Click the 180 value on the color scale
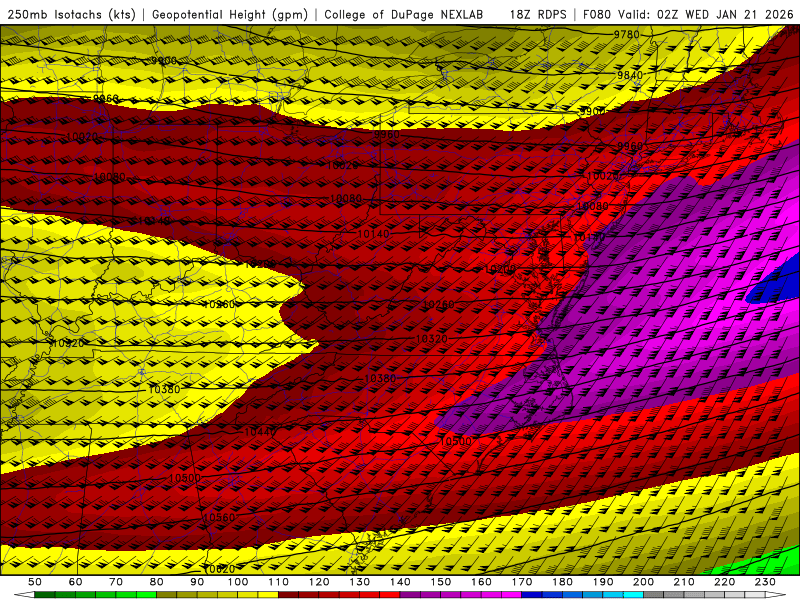 pos(562,582)
